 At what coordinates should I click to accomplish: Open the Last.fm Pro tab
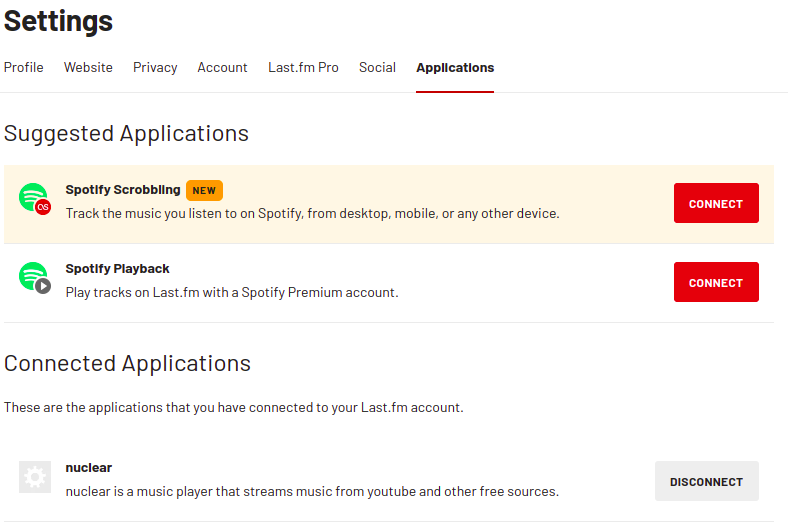(x=303, y=67)
